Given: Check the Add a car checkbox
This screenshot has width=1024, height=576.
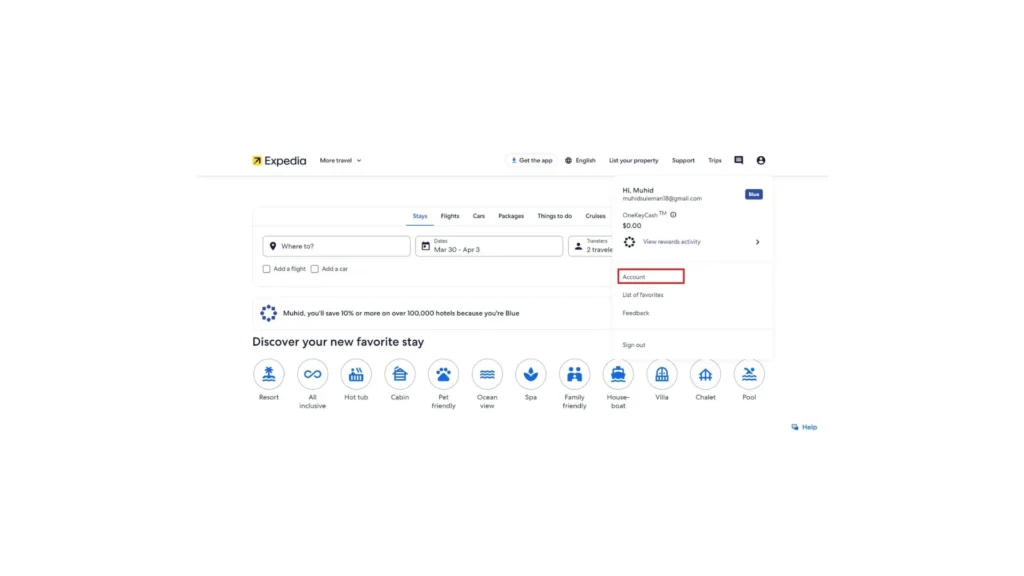Looking at the screenshot, I should 314,269.
